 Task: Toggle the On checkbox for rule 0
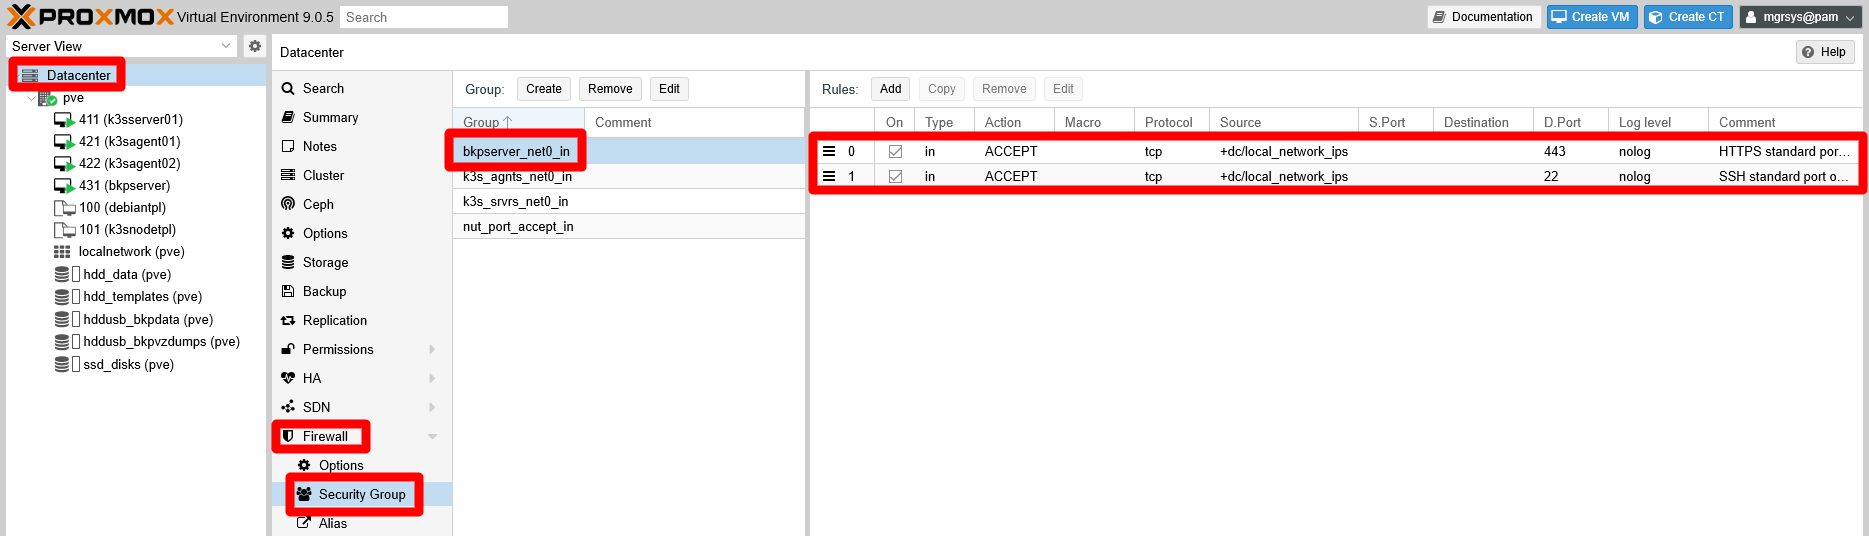click(895, 152)
